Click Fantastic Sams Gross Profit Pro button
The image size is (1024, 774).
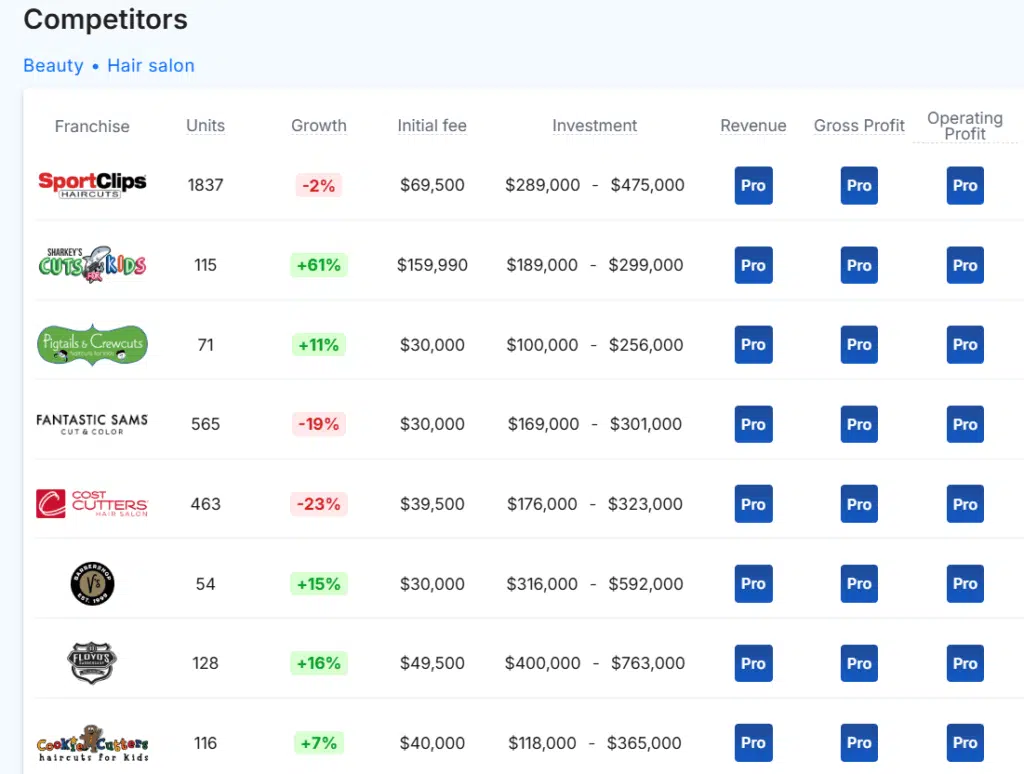coord(859,424)
